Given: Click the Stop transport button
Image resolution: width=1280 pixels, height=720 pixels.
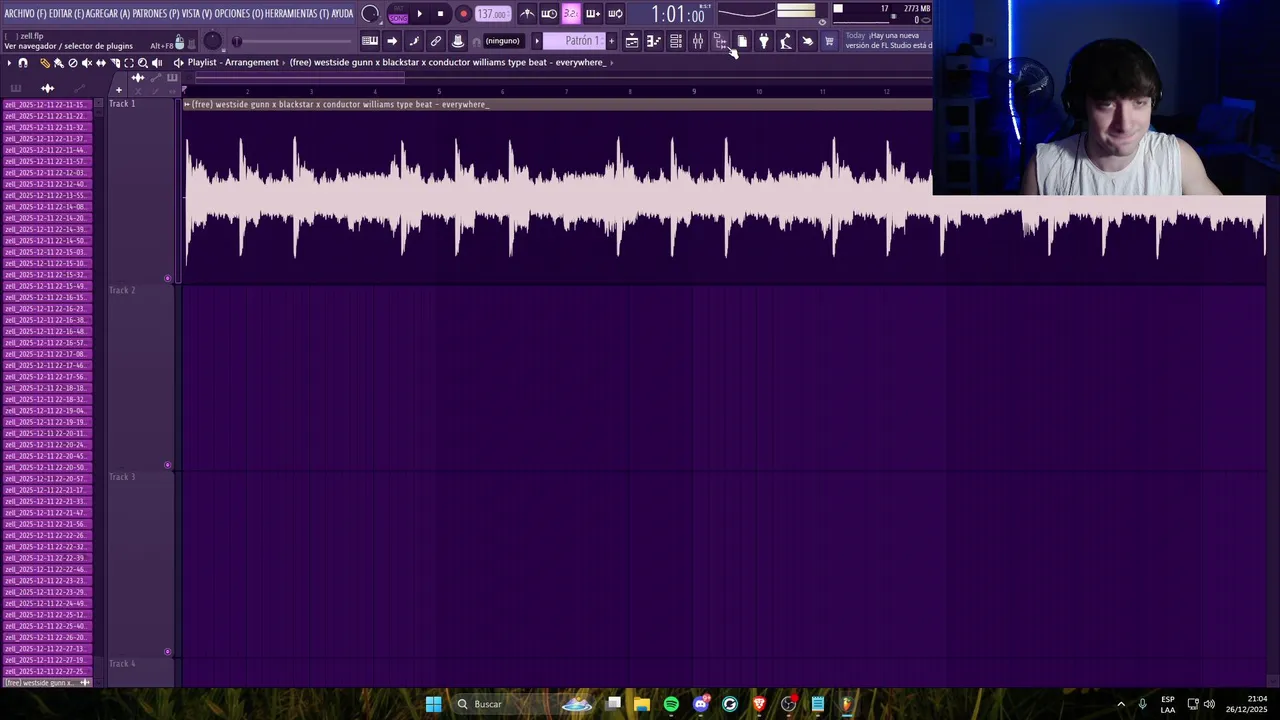Looking at the screenshot, I should coord(440,14).
